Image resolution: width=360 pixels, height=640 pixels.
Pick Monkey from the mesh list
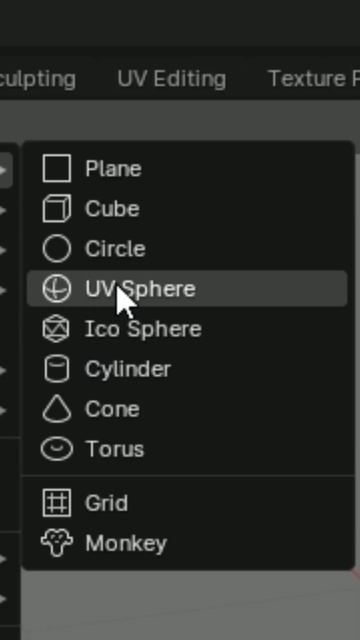[x=187, y=543]
